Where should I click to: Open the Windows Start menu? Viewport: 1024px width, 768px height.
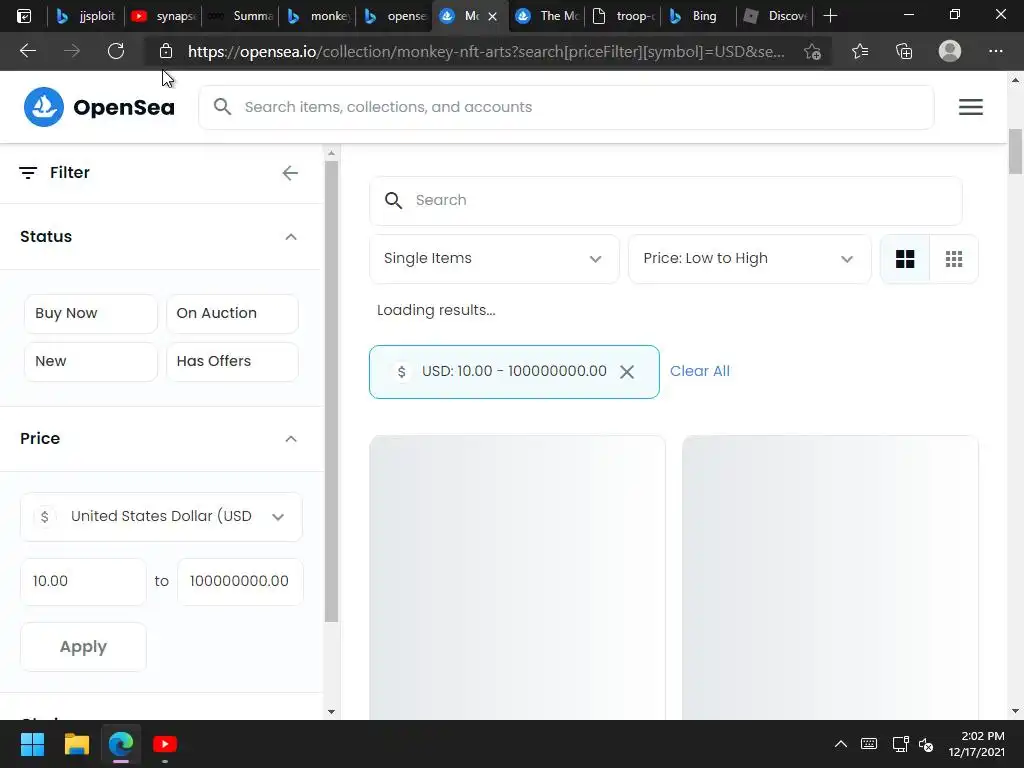(x=32, y=744)
